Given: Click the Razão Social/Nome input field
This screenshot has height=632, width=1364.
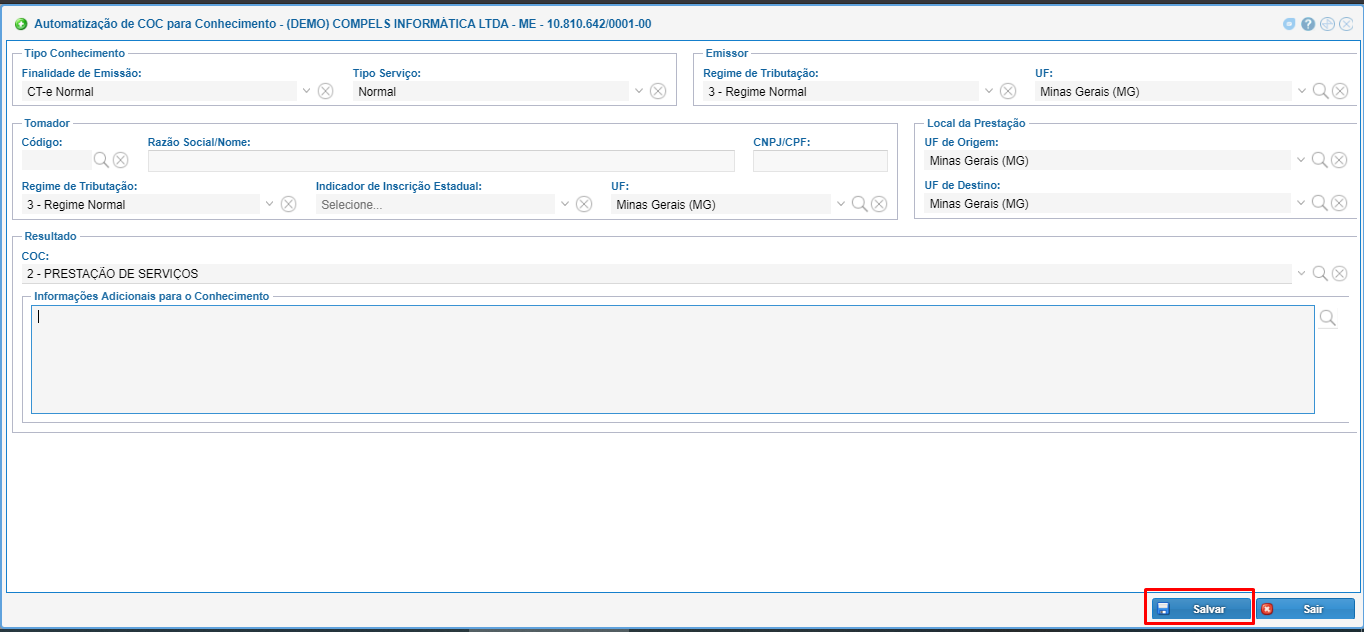Looking at the screenshot, I should point(441,161).
